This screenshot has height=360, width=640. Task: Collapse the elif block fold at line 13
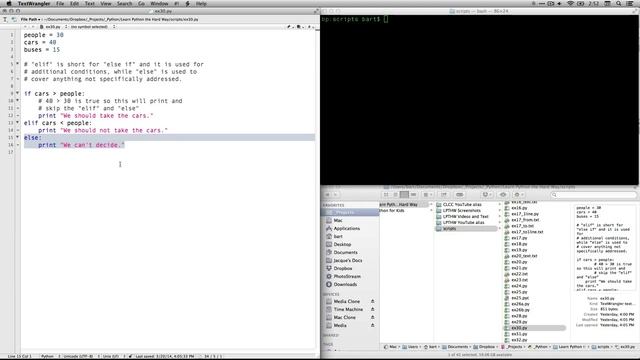point(17,122)
